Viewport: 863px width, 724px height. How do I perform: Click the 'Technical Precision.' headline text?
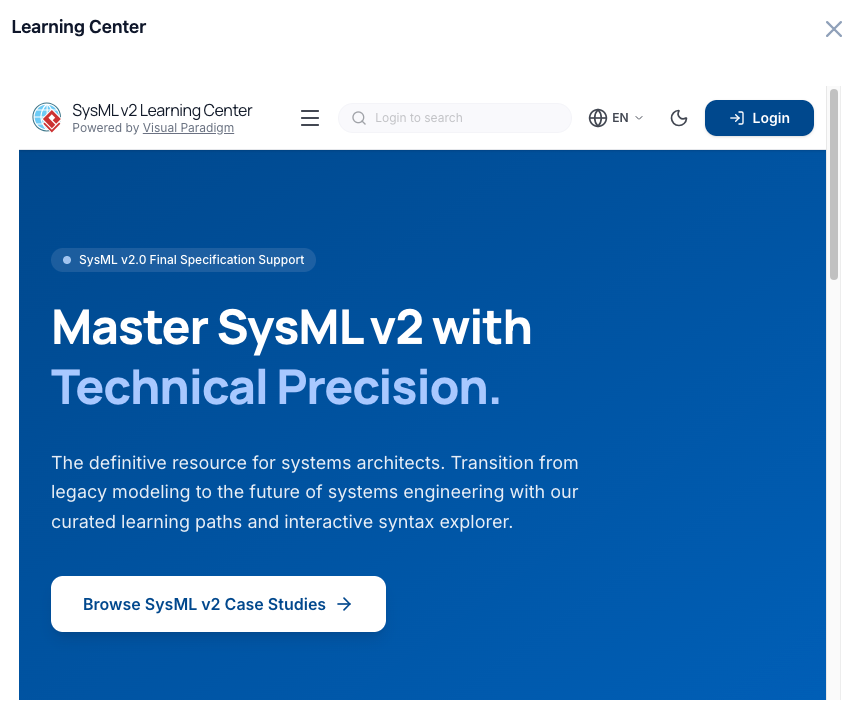coord(276,388)
